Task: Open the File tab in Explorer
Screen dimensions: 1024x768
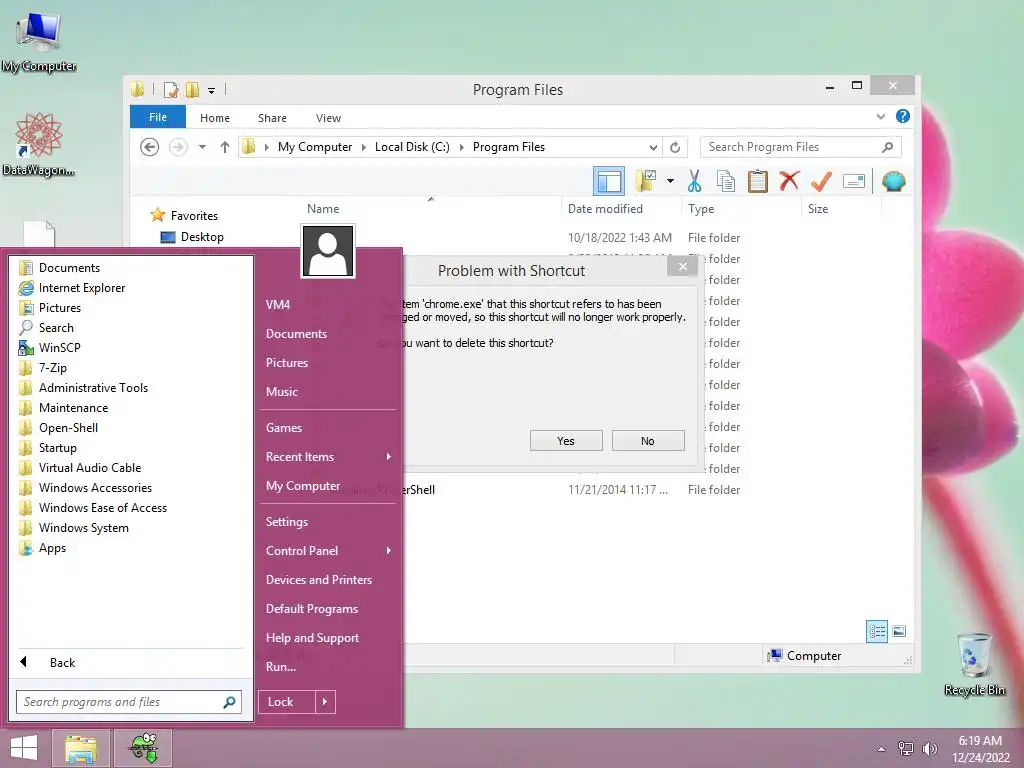Action: 158,117
